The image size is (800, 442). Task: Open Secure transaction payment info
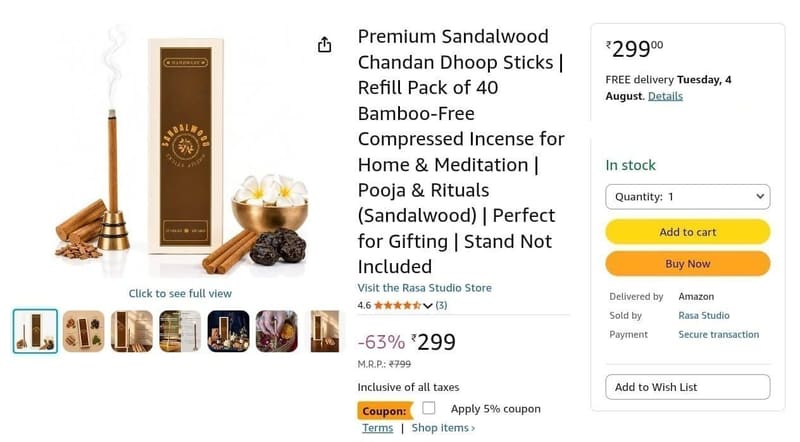tap(718, 334)
